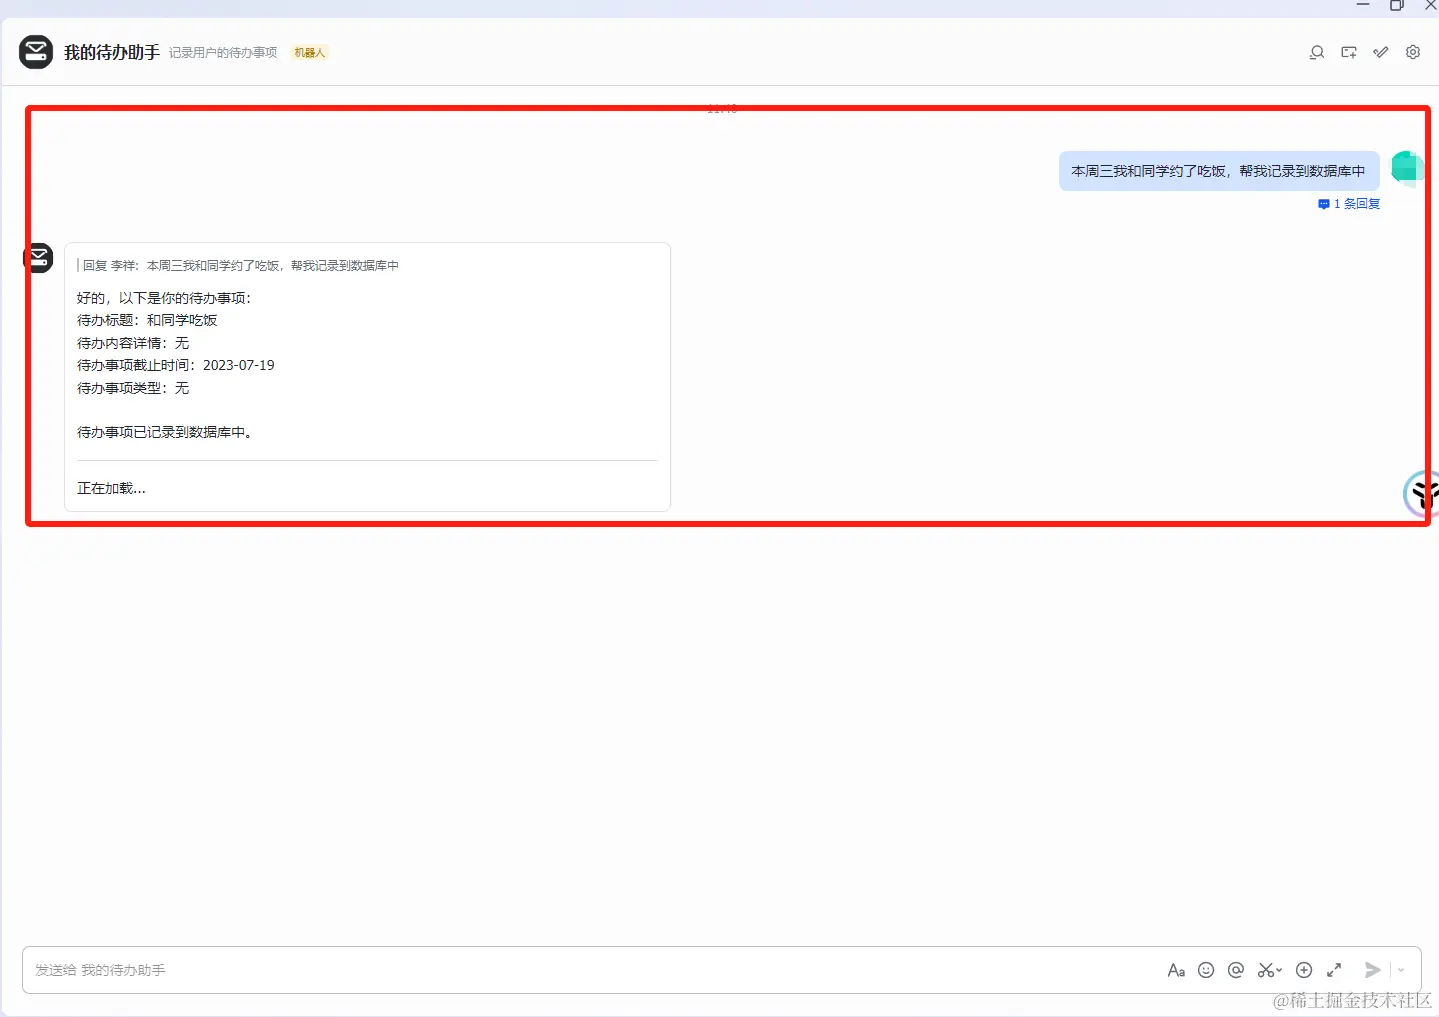Open chat settings gear icon
1439x1017 pixels.
tap(1413, 52)
